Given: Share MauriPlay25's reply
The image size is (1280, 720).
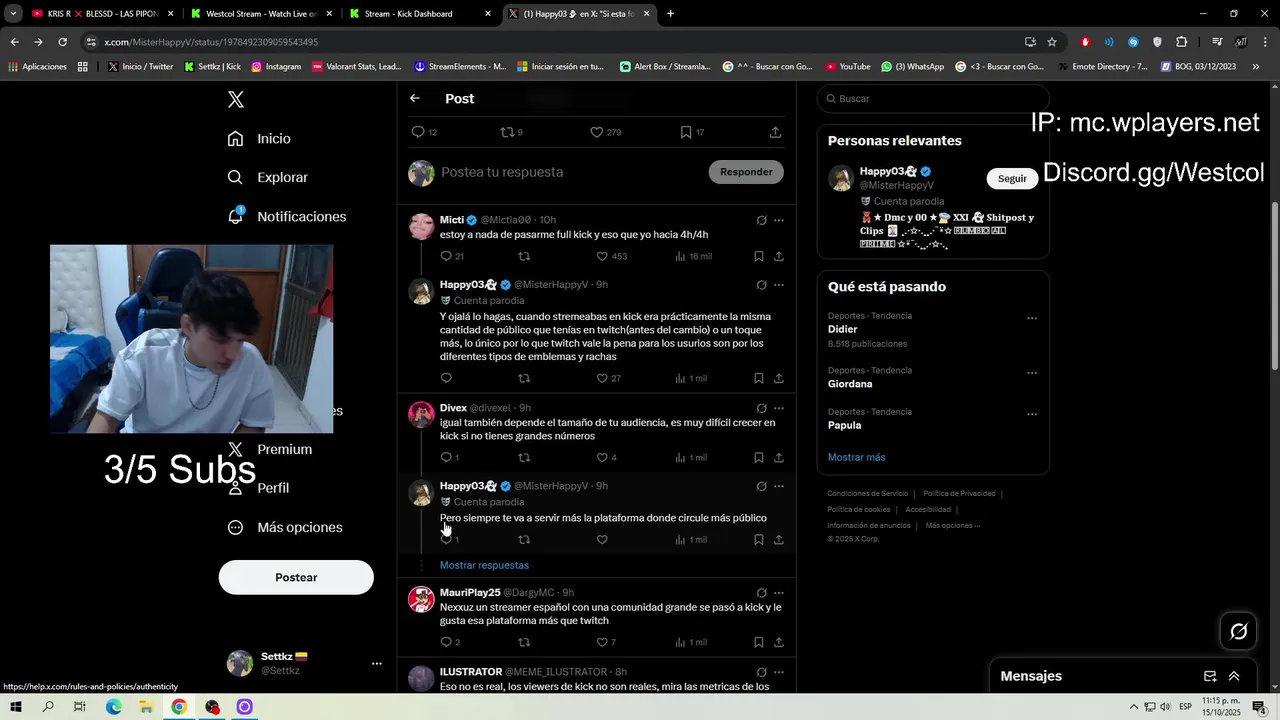Looking at the screenshot, I should click(778, 642).
